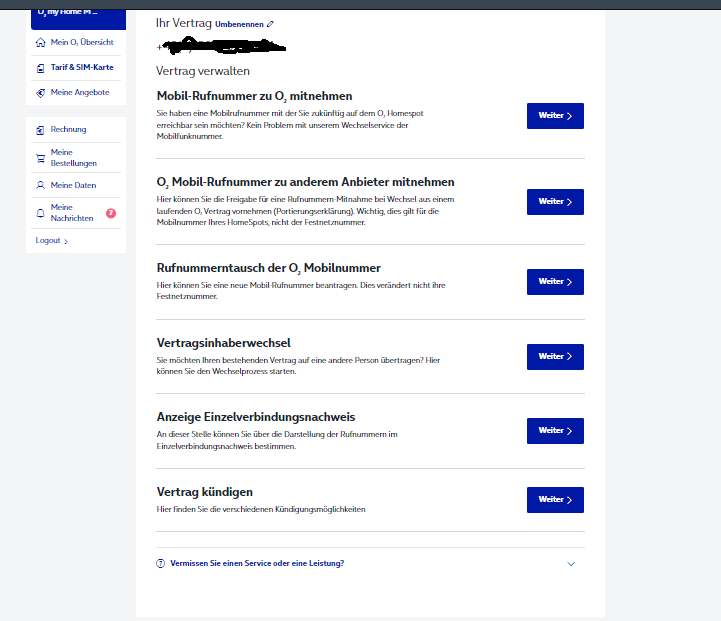This screenshot has height=621, width=721.
Task: Click the Meine Nachrichten bell icon
Action: click(40, 213)
